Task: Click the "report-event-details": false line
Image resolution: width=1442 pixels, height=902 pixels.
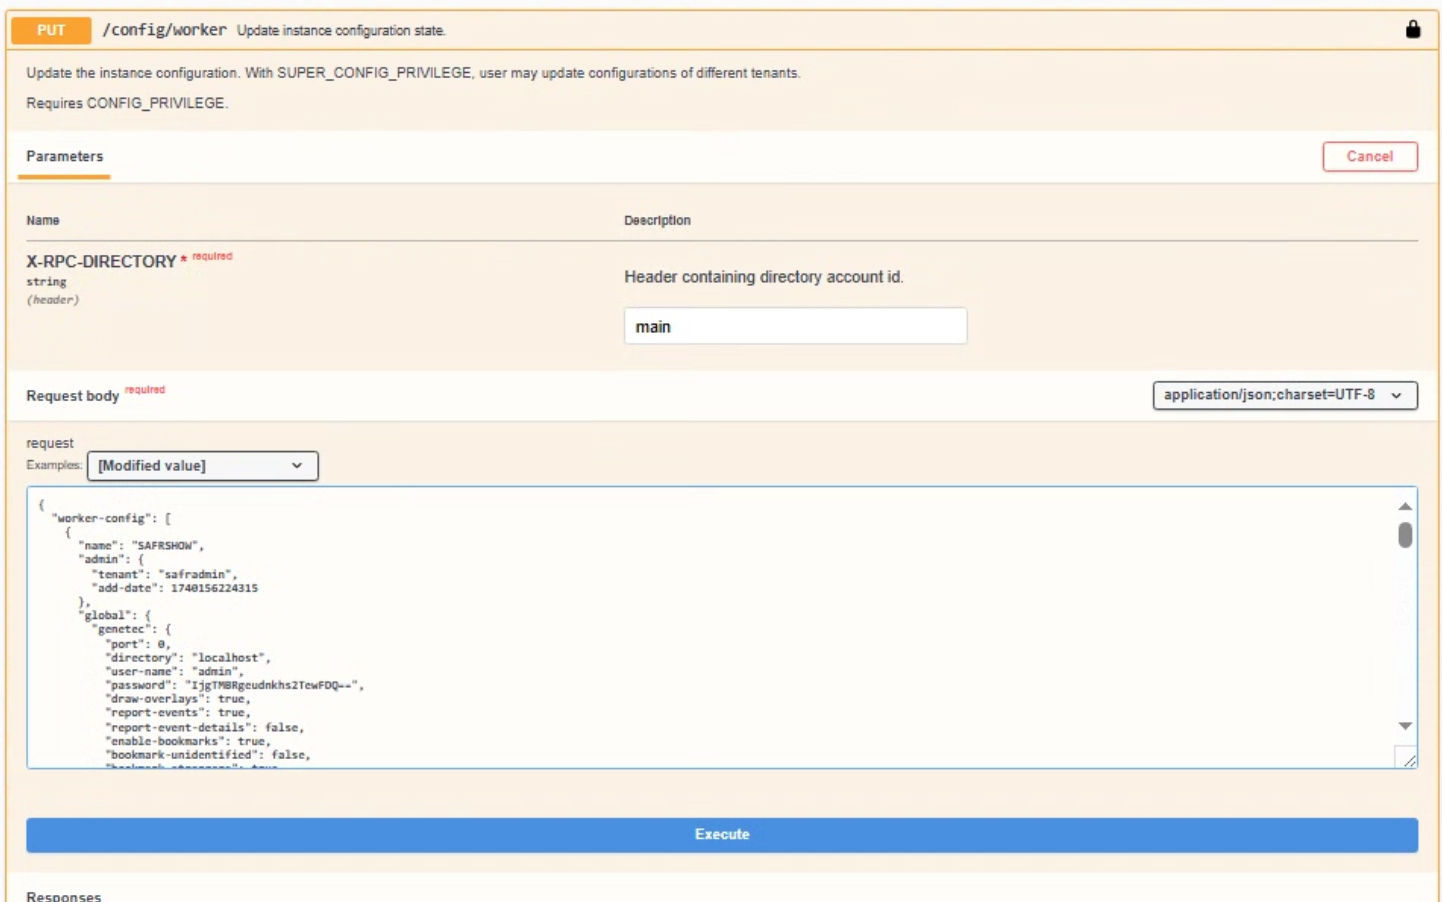Action: 205,727
